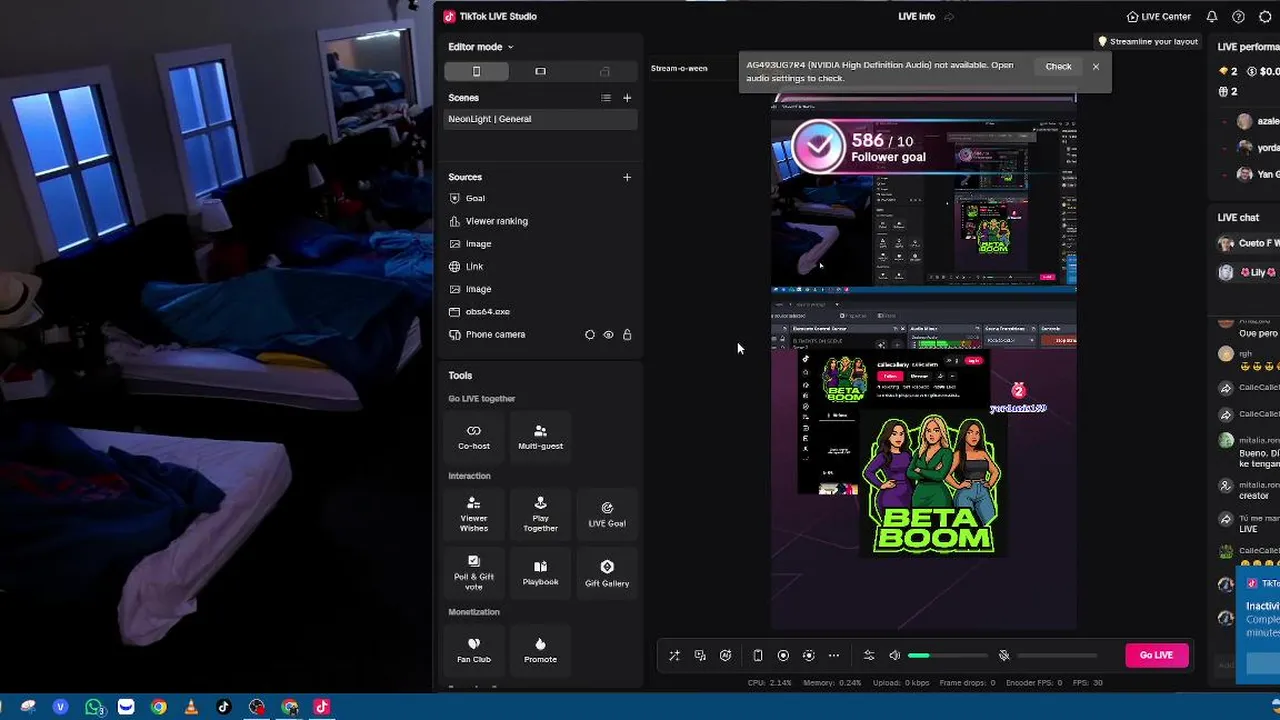Add a new source with the plus icon

627,177
